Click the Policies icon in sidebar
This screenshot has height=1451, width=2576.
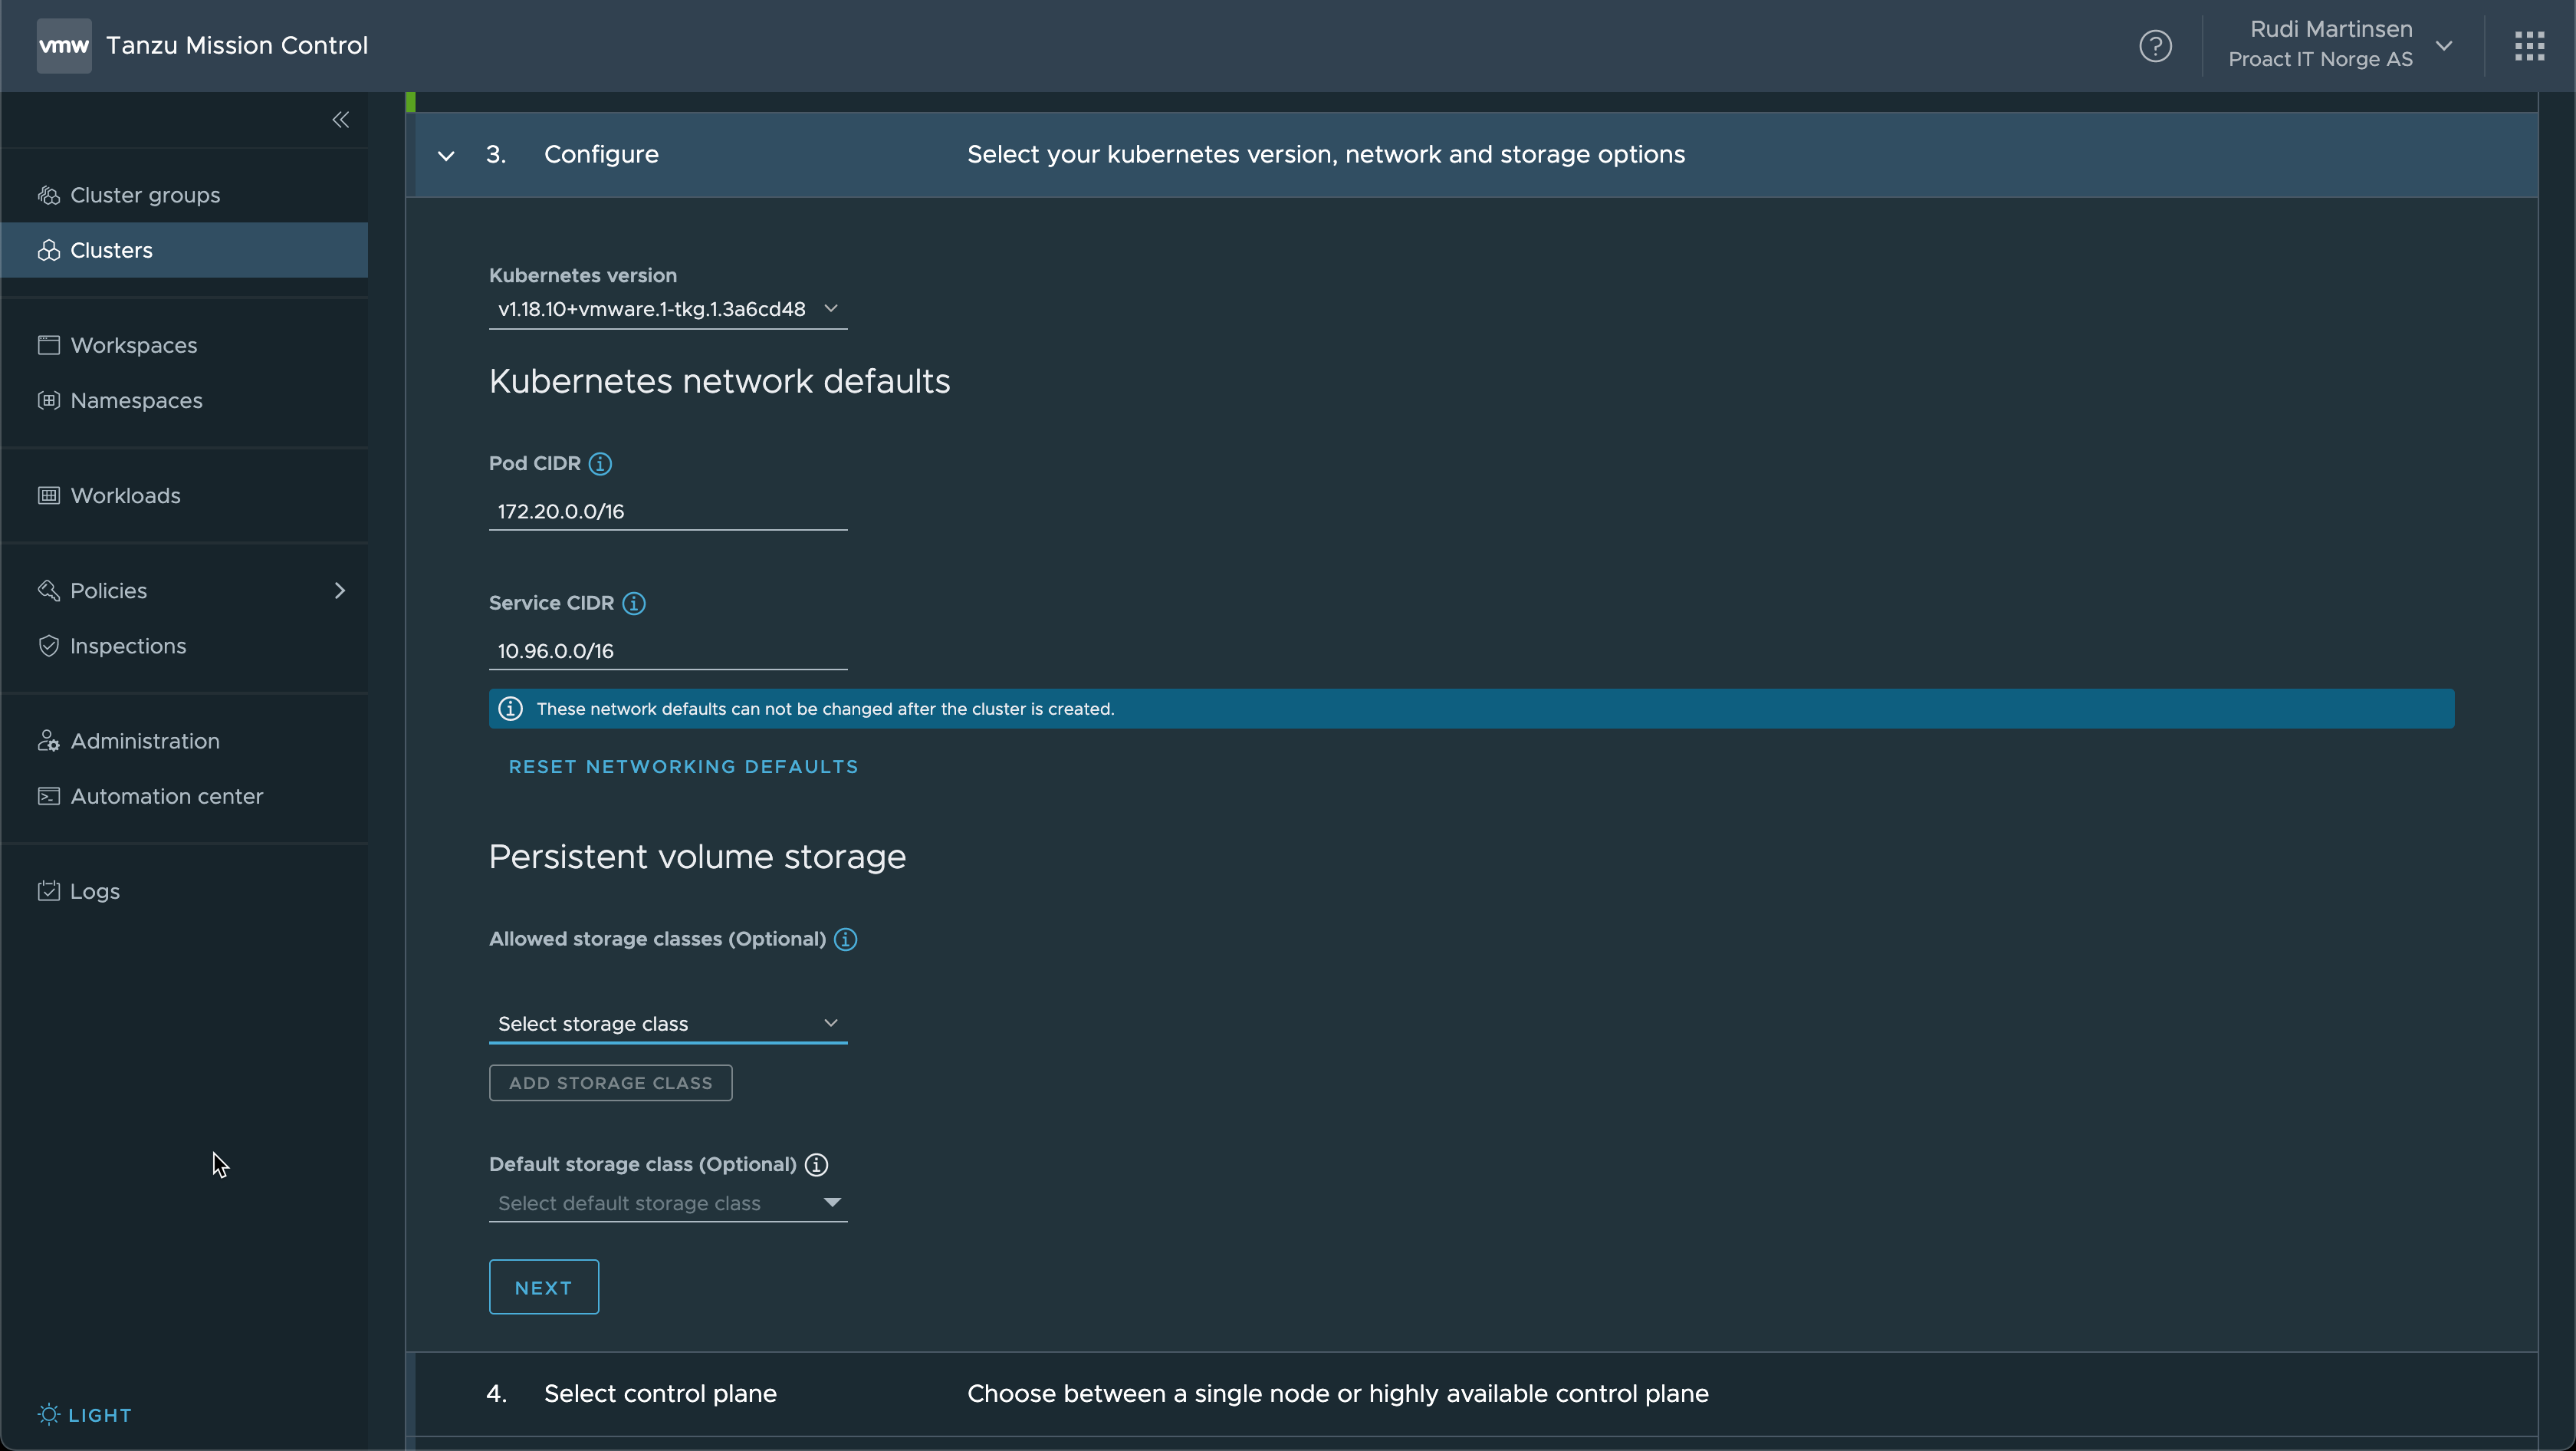coord(49,590)
